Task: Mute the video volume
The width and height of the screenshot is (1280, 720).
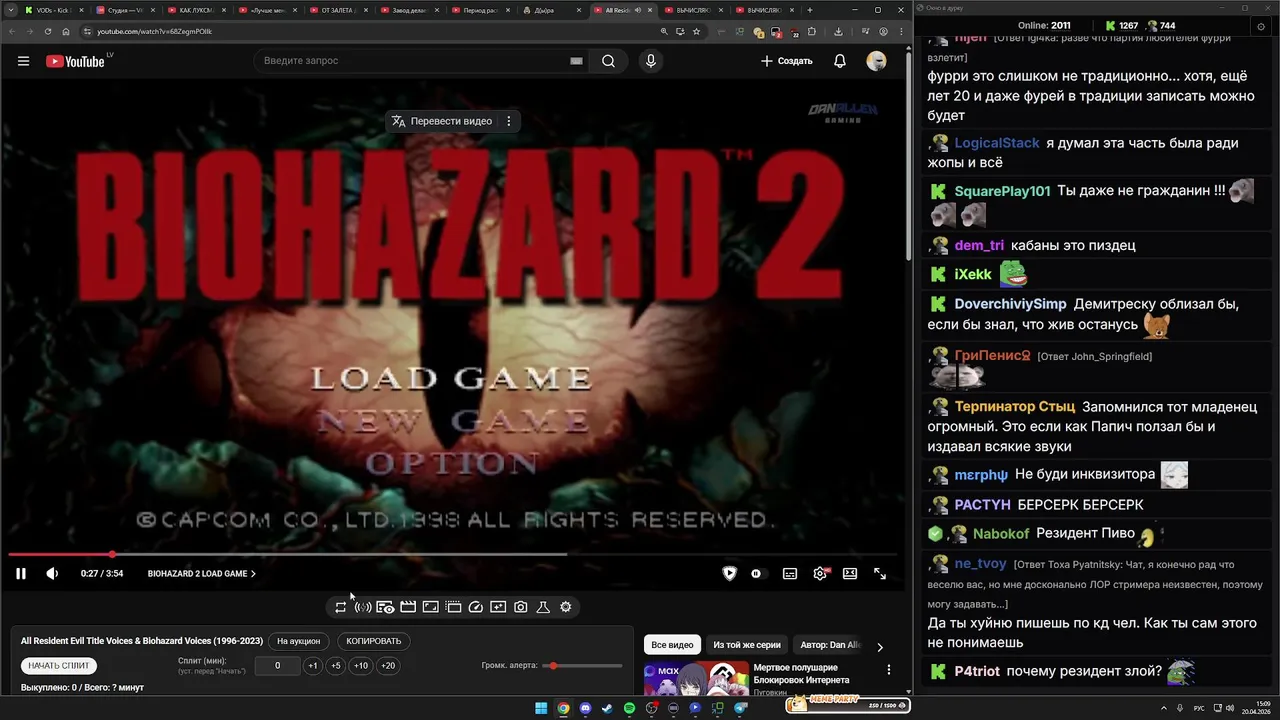Action: (52, 574)
